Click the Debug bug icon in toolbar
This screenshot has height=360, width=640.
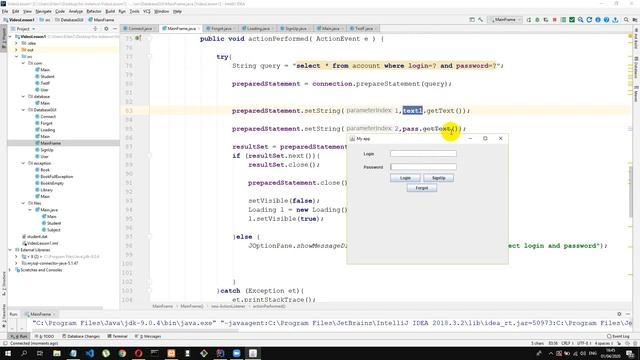pos(537,20)
